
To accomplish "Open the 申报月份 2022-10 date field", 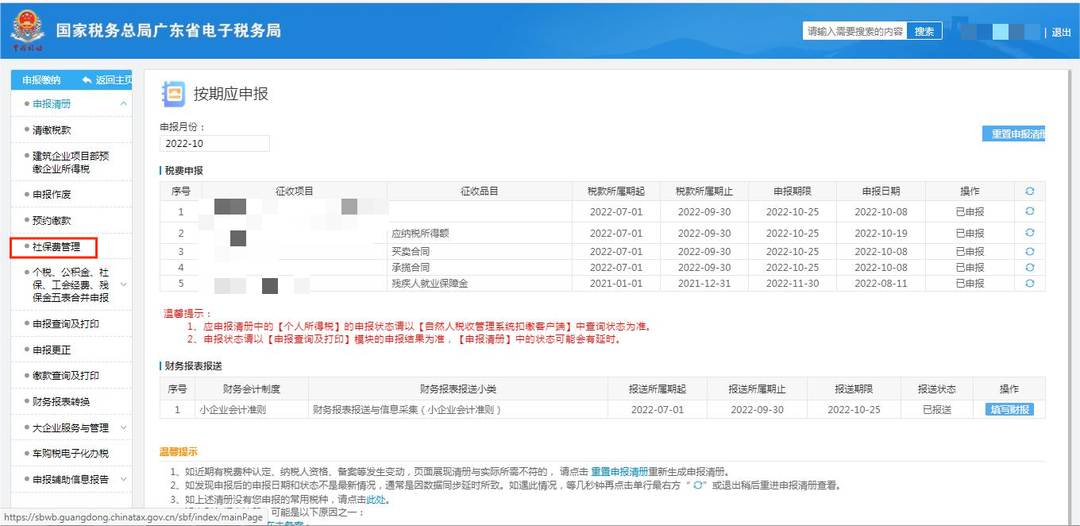I will point(215,143).
